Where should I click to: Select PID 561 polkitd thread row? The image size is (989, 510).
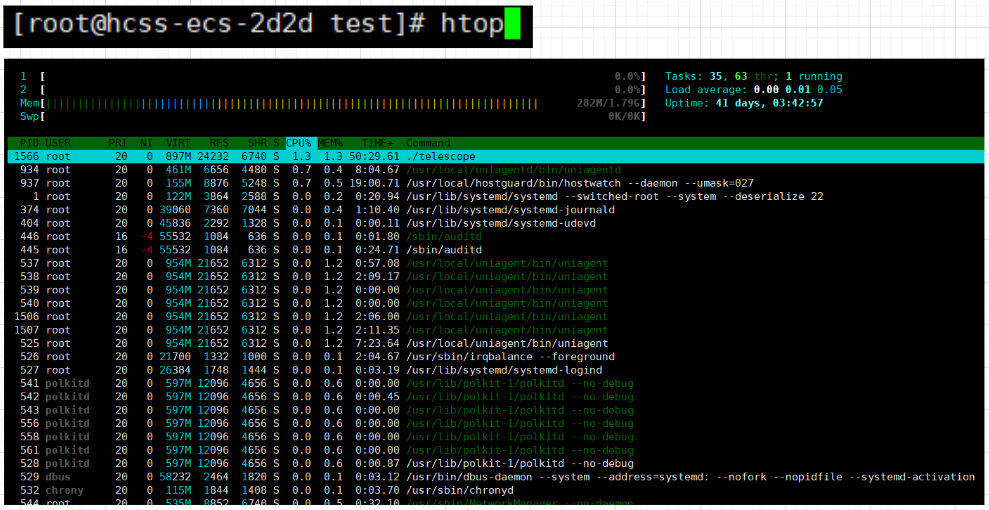[x=496, y=450]
